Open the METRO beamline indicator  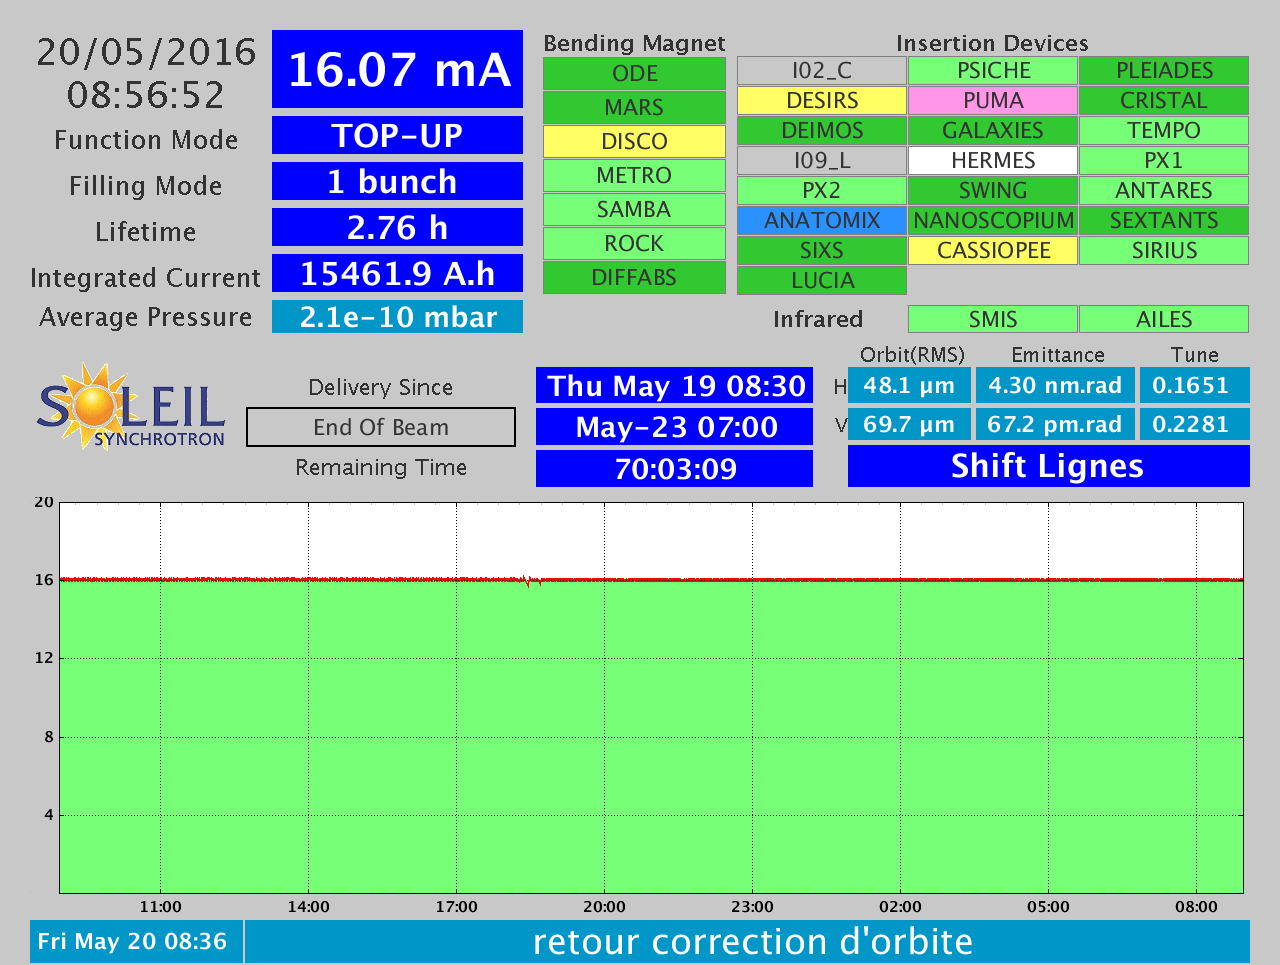click(x=634, y=176)
